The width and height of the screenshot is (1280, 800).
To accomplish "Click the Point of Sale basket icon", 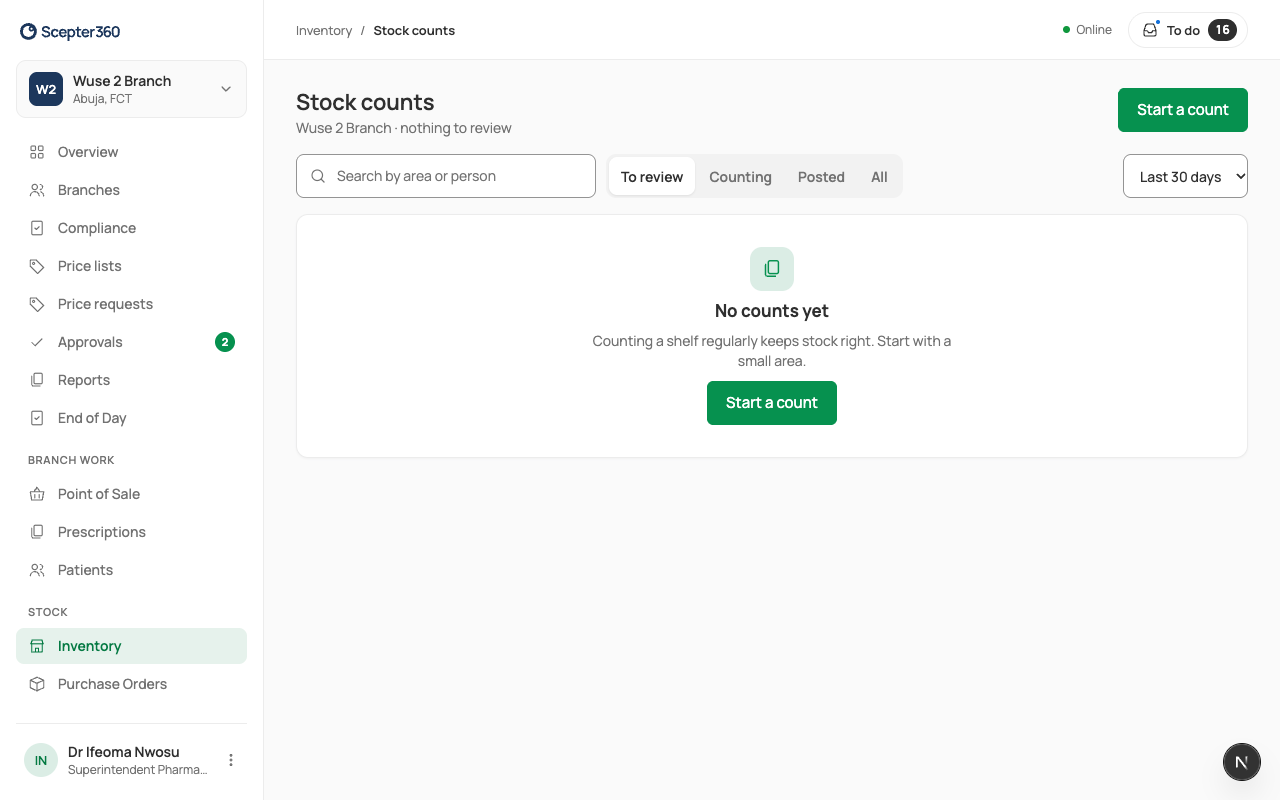I will click(x=37, y=494).
